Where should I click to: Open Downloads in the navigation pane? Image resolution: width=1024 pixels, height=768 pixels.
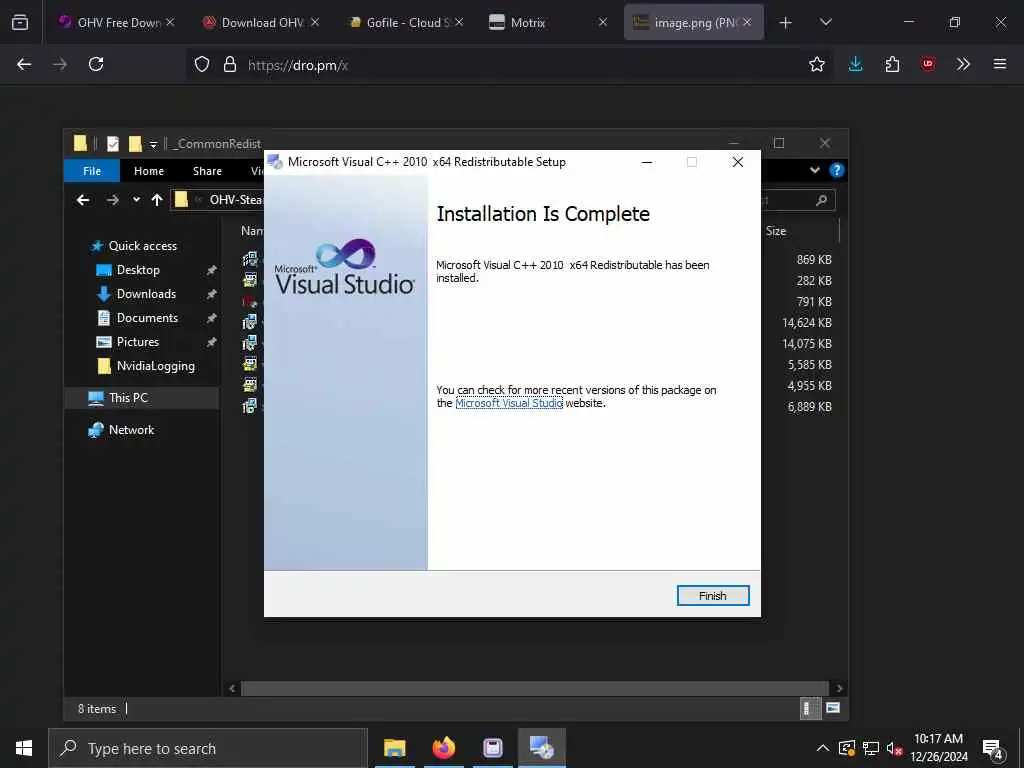tap(146, 294)
